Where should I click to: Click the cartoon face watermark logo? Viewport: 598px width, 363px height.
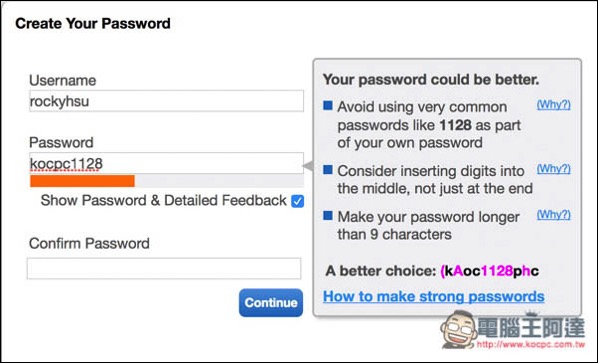tap(458, 328)
